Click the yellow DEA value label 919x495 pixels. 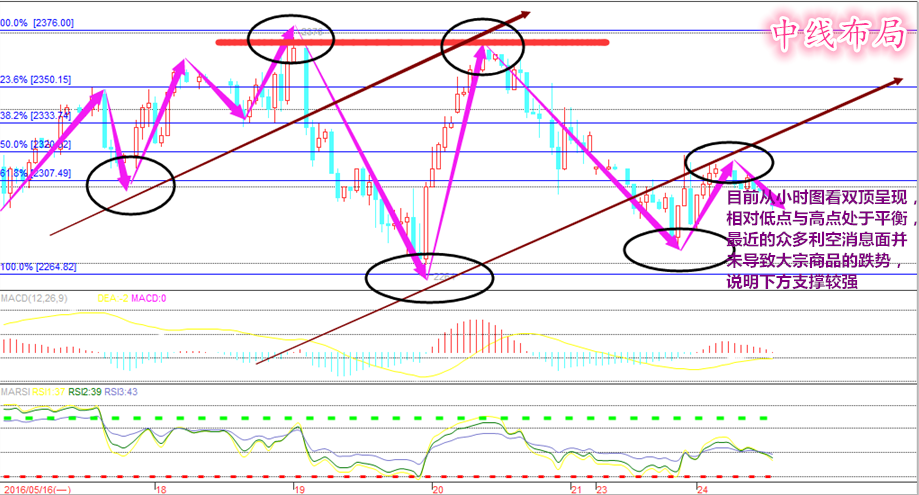[x=112, y=298]
